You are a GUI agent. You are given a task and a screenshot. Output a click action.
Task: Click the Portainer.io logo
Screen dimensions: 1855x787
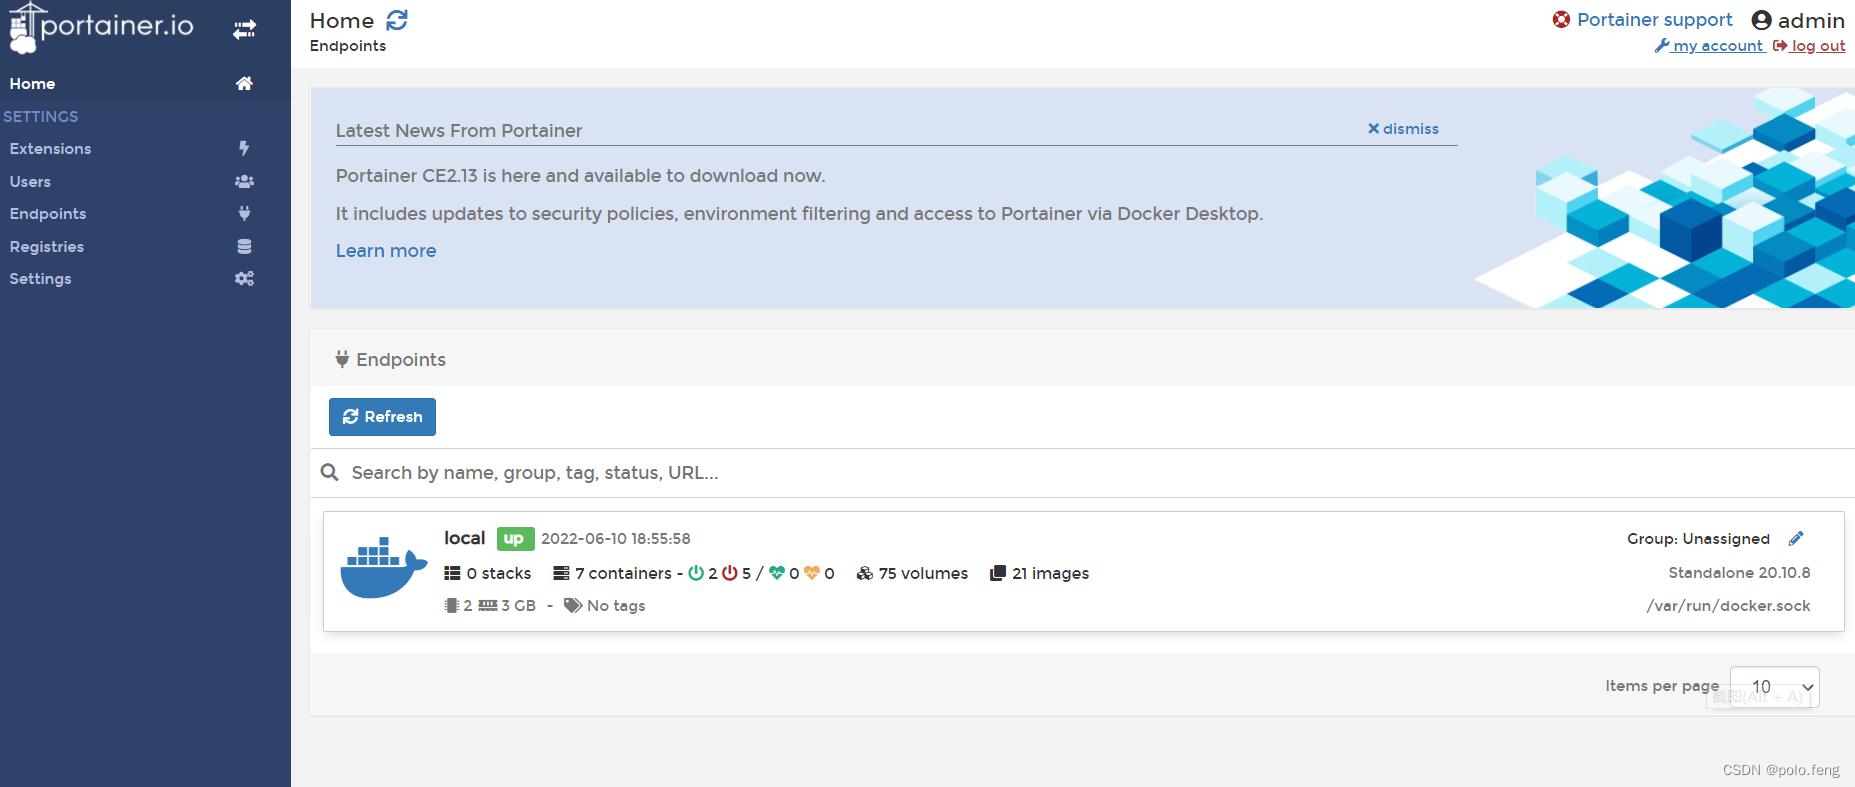102,27
